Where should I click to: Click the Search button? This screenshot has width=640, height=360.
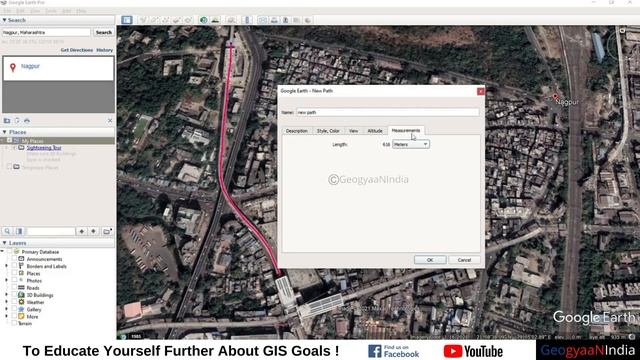104,32
